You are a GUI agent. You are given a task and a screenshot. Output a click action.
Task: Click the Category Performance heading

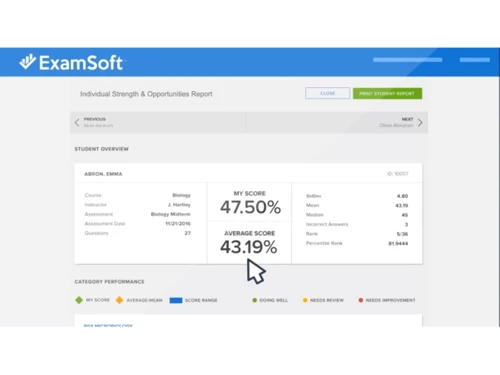click(x=109, y=282)
